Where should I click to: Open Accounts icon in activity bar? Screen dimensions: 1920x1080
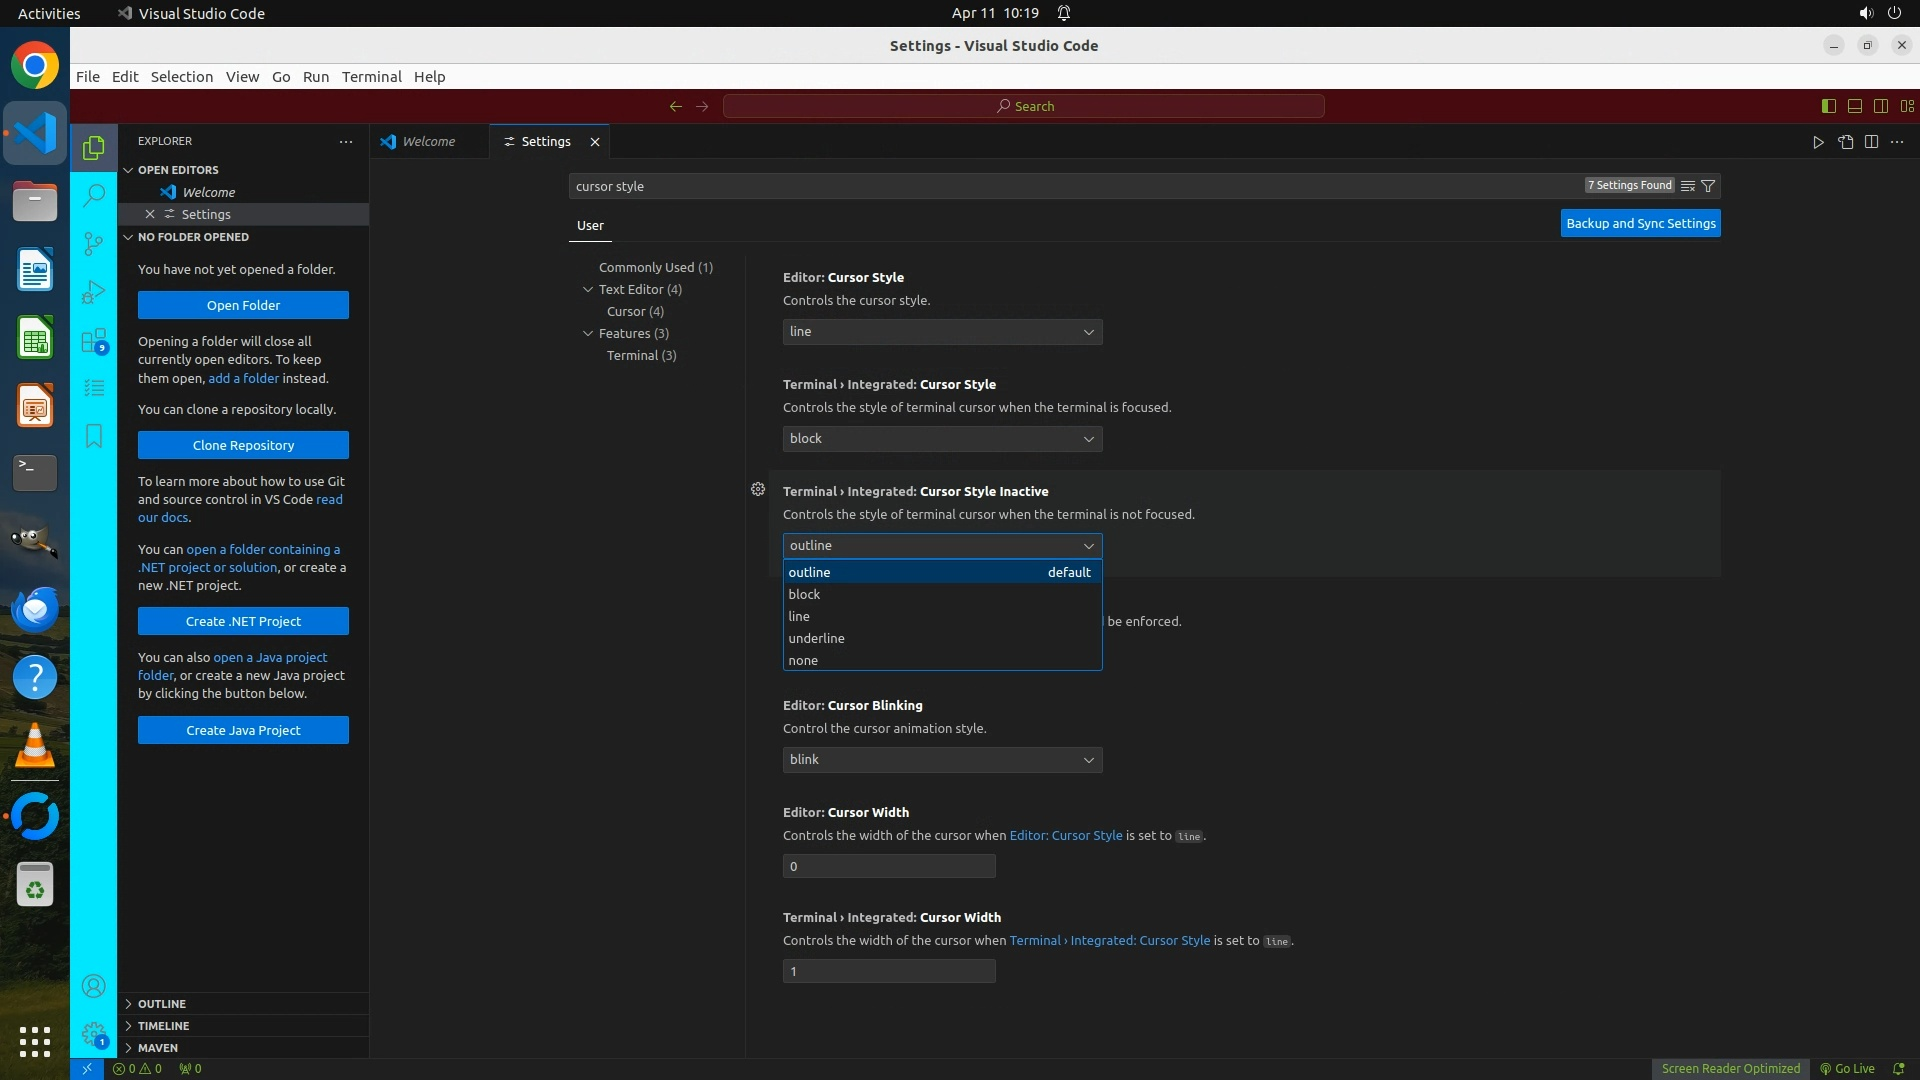coord(94,987)
